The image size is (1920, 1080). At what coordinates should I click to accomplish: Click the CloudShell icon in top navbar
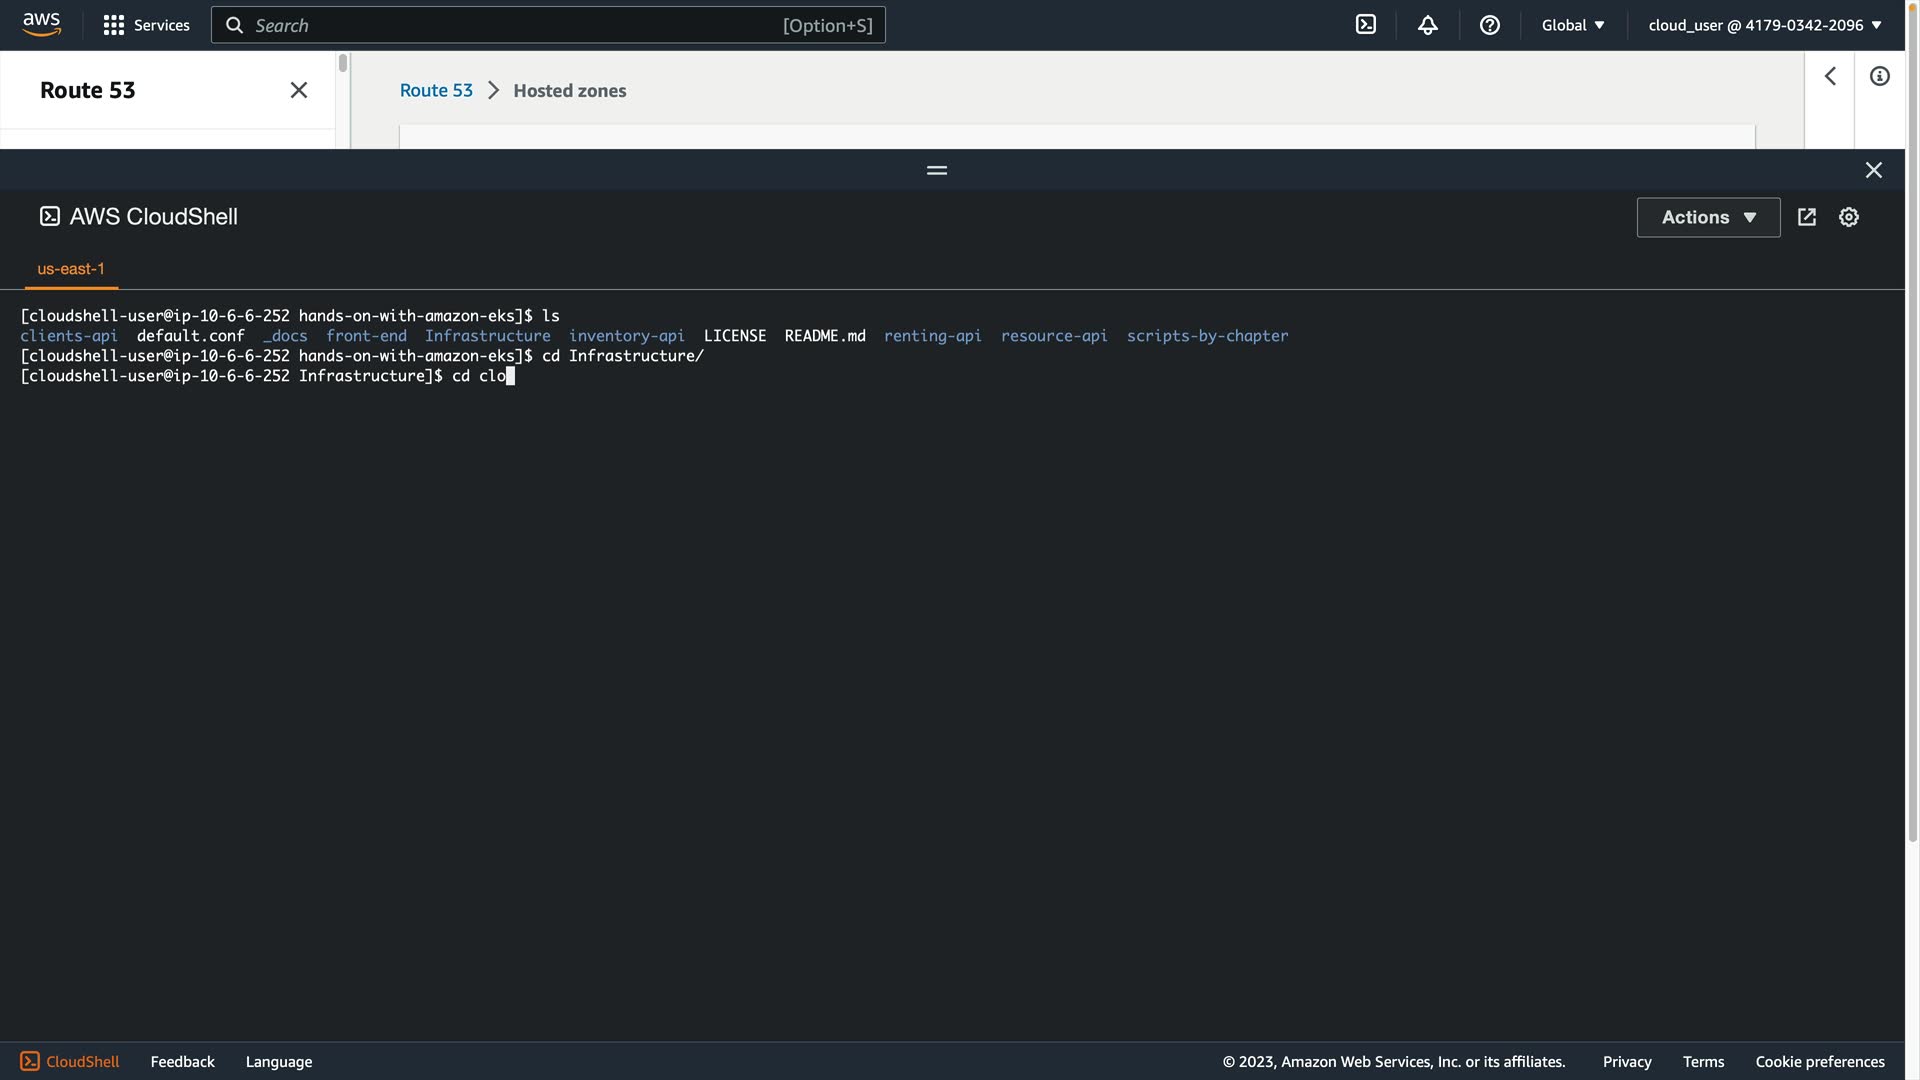tap(1365, 25)
